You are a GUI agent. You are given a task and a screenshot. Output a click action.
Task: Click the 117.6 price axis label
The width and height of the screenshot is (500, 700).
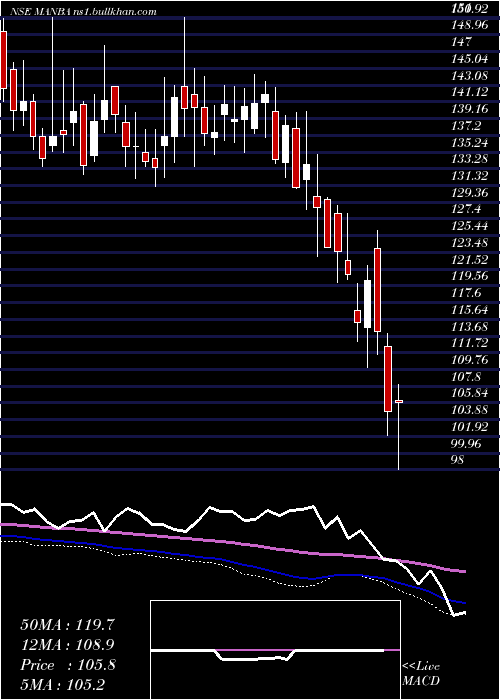pyautogui.click(x=466, y=293)
